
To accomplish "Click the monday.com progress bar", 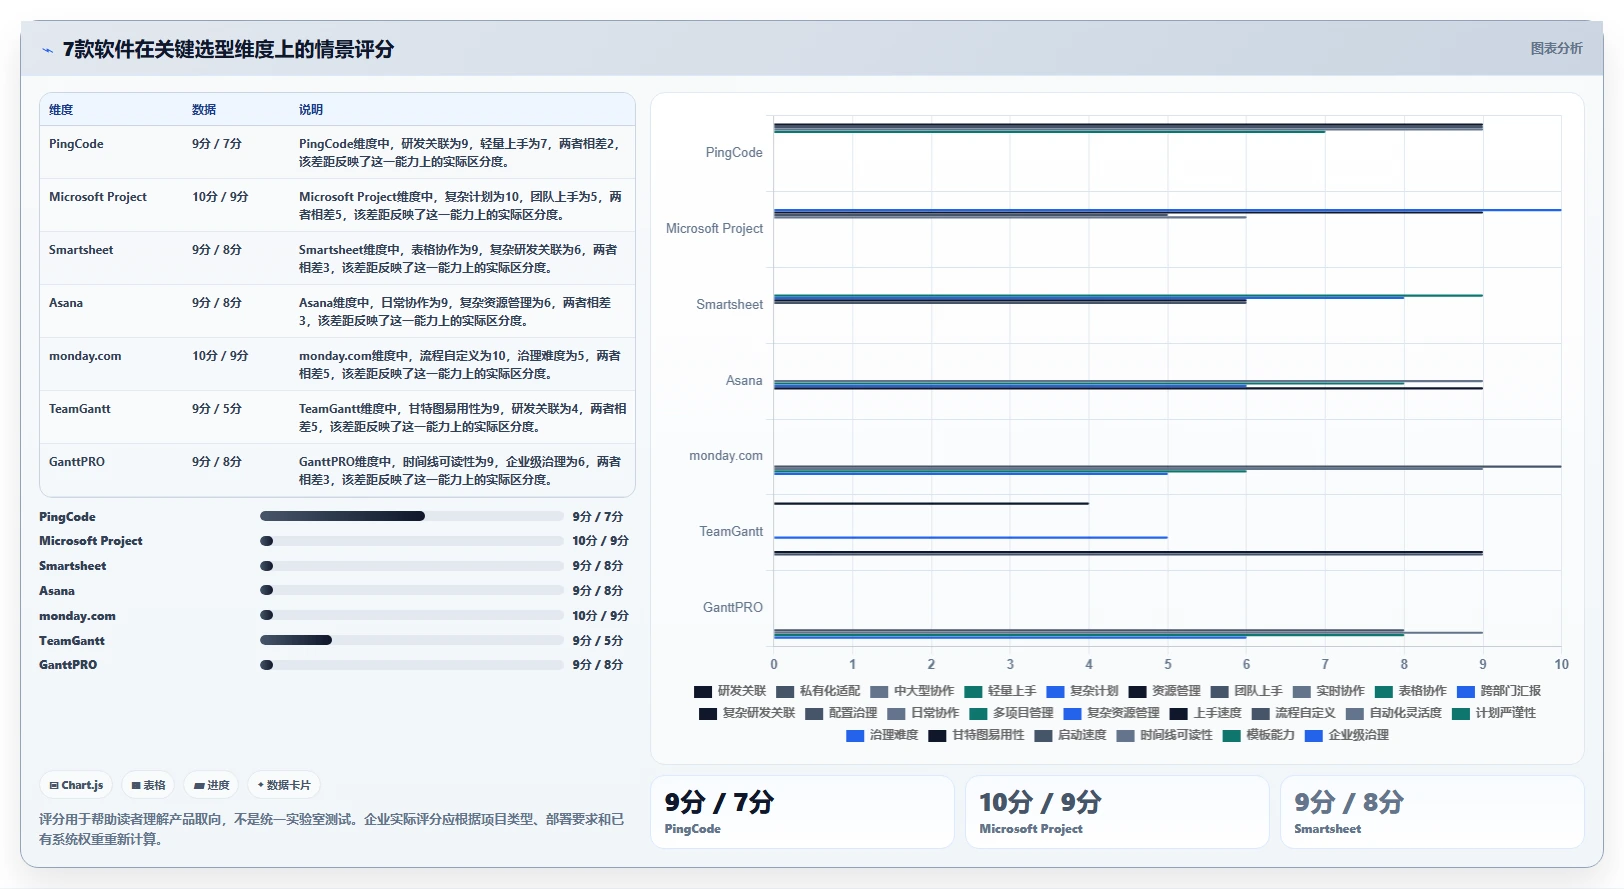I will tap(412, 616).
